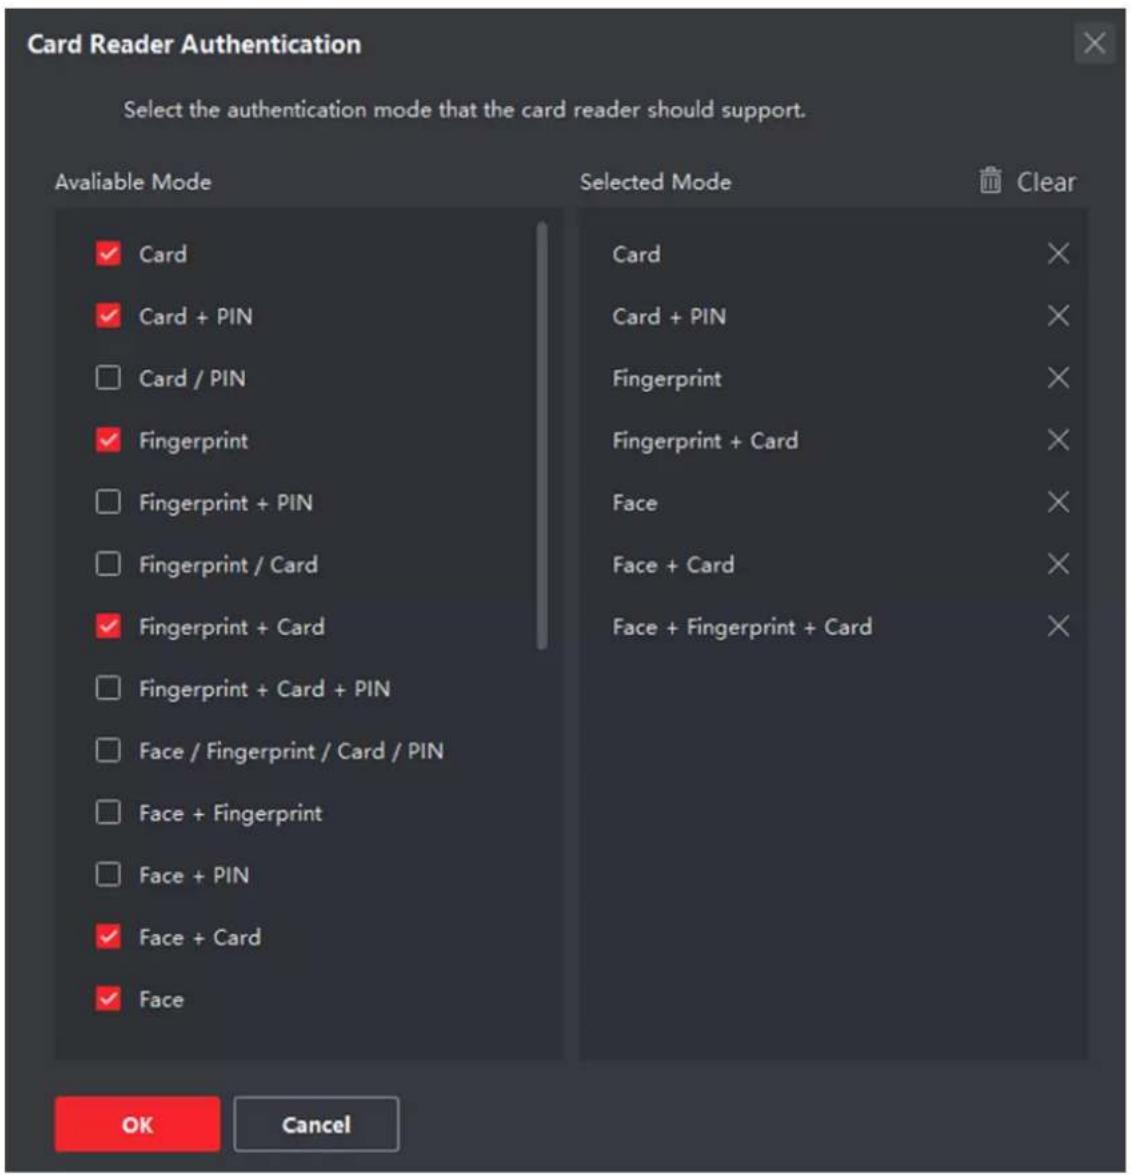
Task: Select Fingerprint + Card entry in Selected Mode
Action: 705,441
